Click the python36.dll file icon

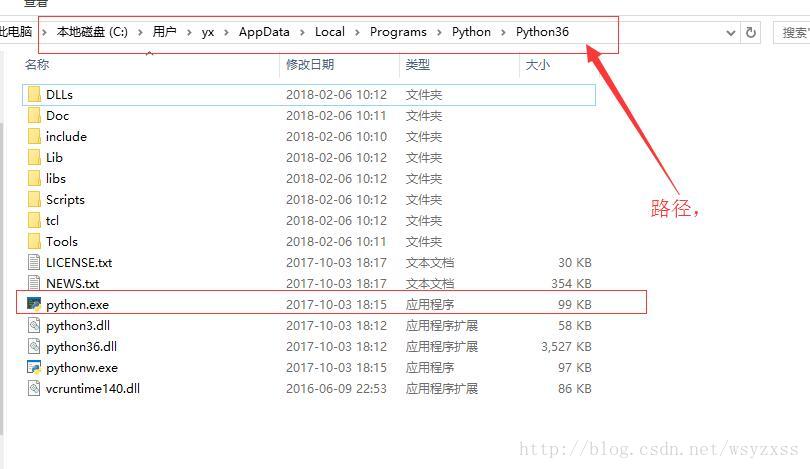34,347
